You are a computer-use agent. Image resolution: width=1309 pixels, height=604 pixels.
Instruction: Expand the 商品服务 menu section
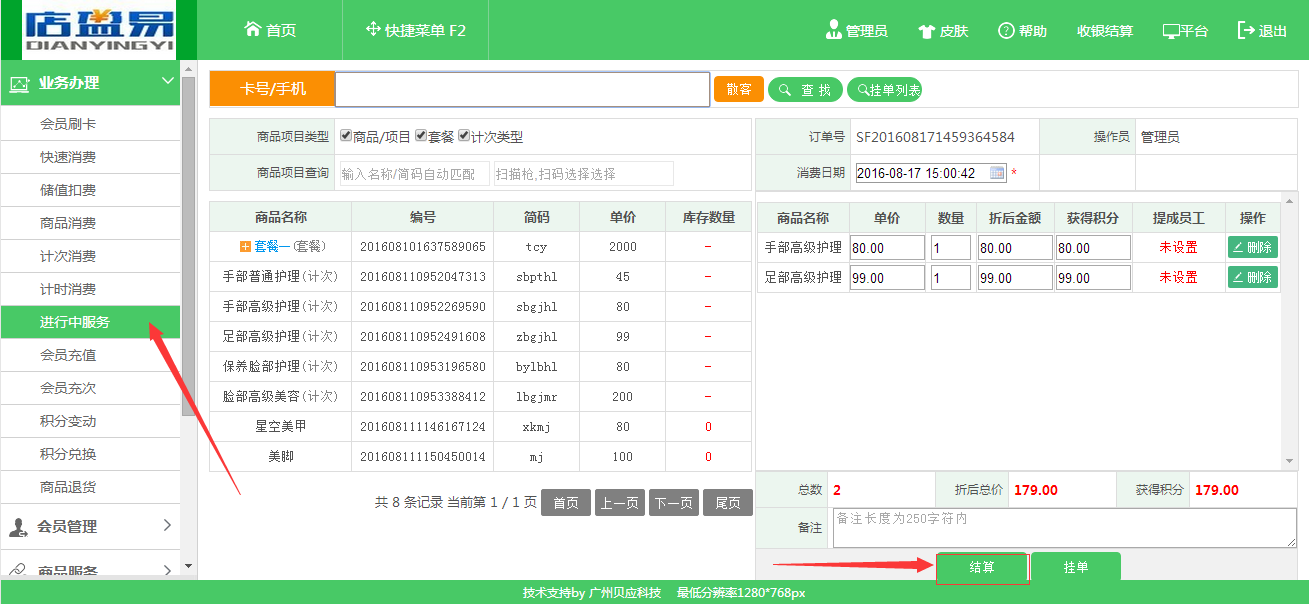tap(167, 570)
